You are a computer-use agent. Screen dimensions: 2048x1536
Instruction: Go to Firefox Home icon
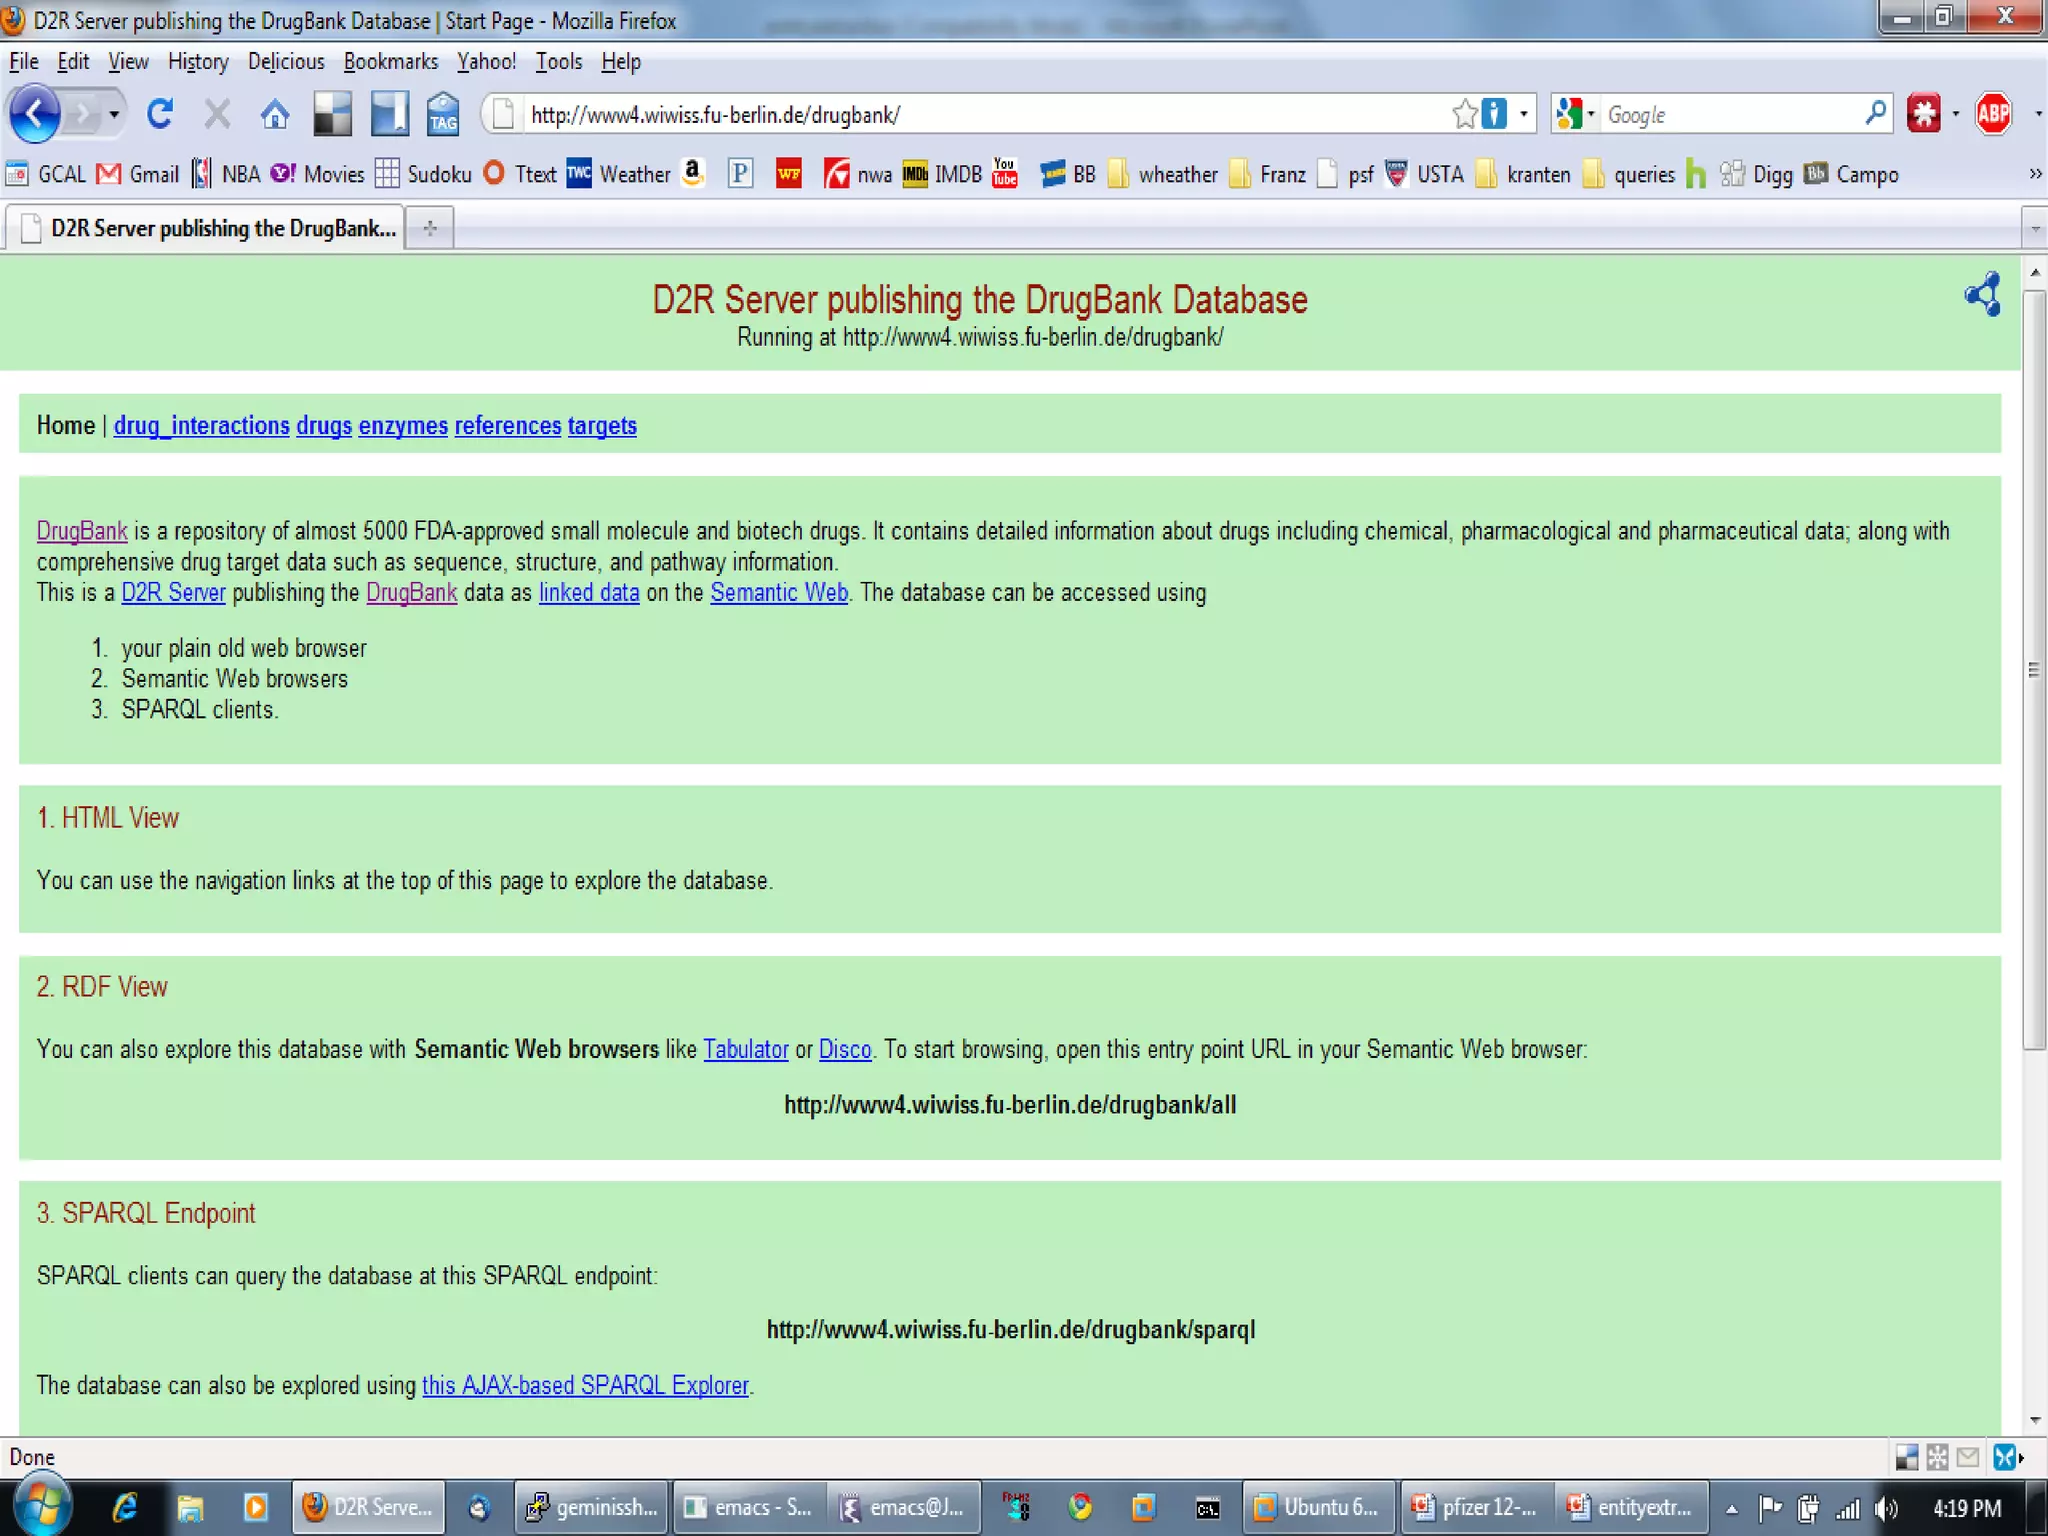[x=275, y=114]
